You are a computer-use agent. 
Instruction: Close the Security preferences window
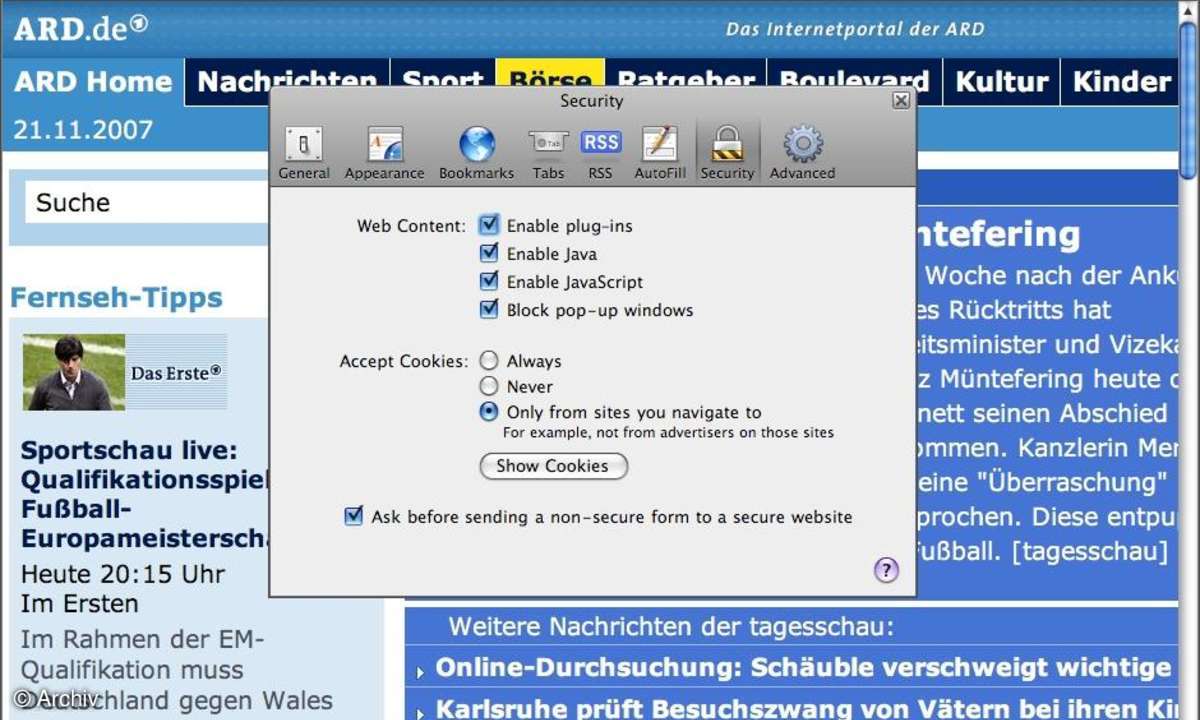click(901, 101)
